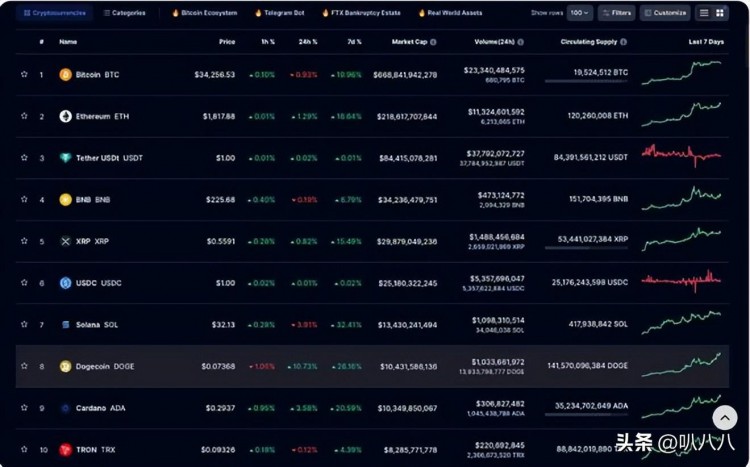This screenshot has width=750, height=467.
Task: Show Volume(24h) info tooltip icon
Action: 520,42
